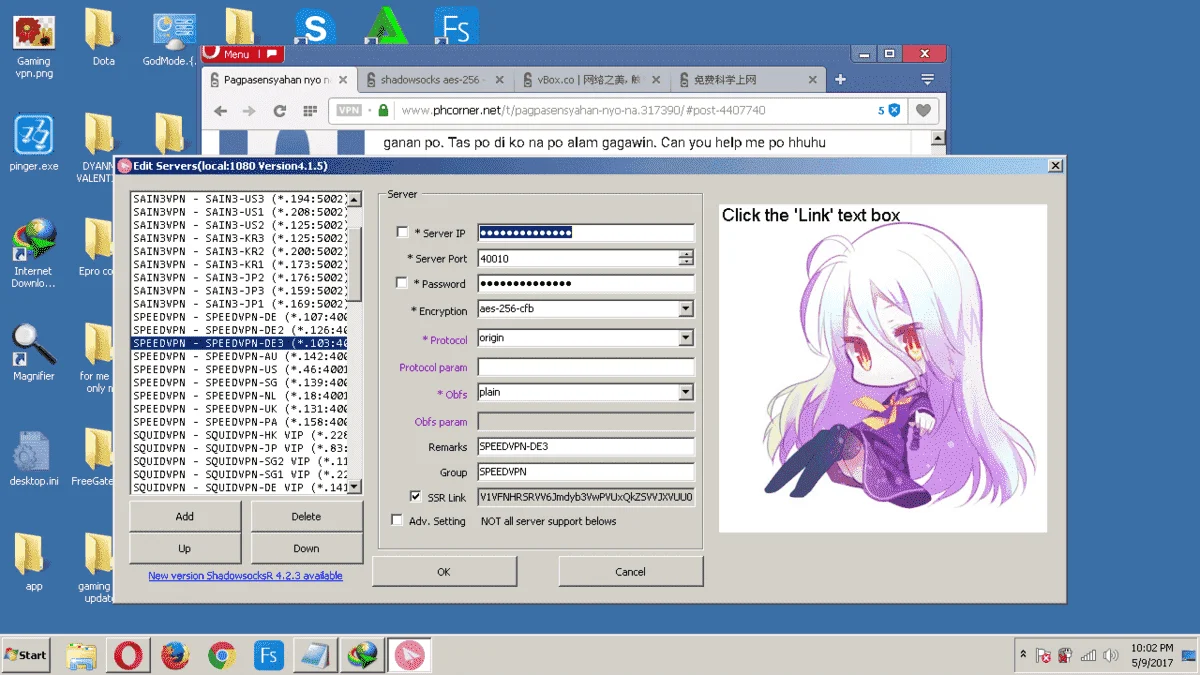Reload the page in Opera
The width and height of the screenshot is (1200, 675).
pyautogui.click(x=280, y=111)
